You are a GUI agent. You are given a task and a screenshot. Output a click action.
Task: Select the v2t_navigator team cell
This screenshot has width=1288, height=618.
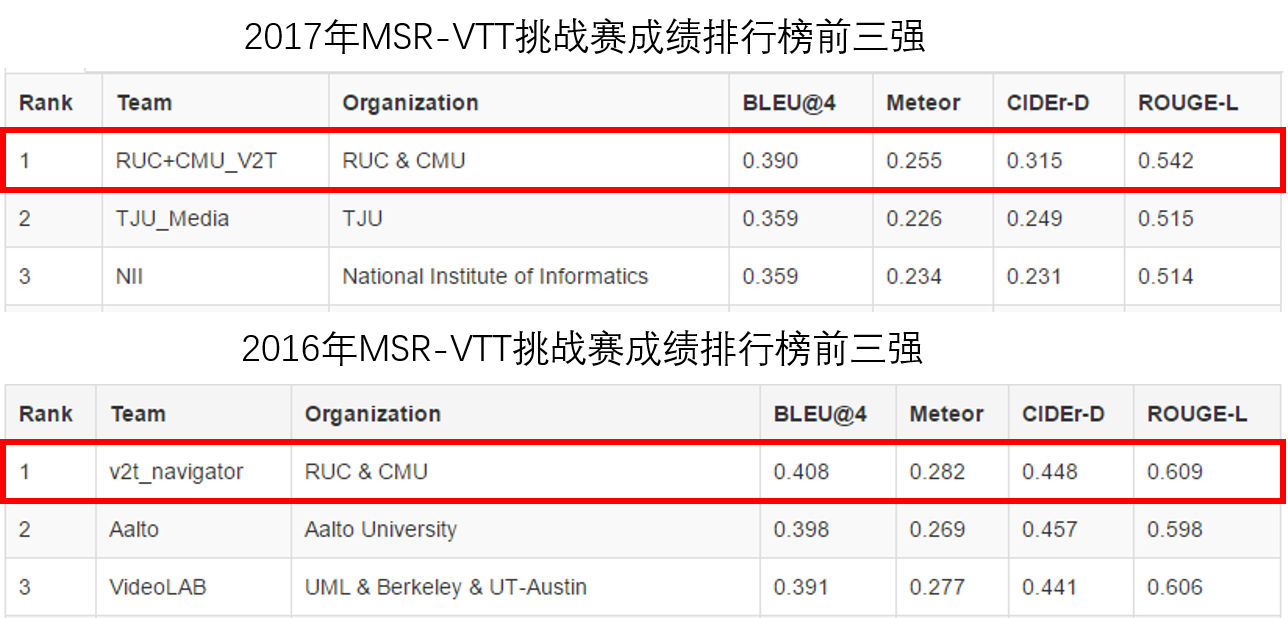click(x=176, y=471)
